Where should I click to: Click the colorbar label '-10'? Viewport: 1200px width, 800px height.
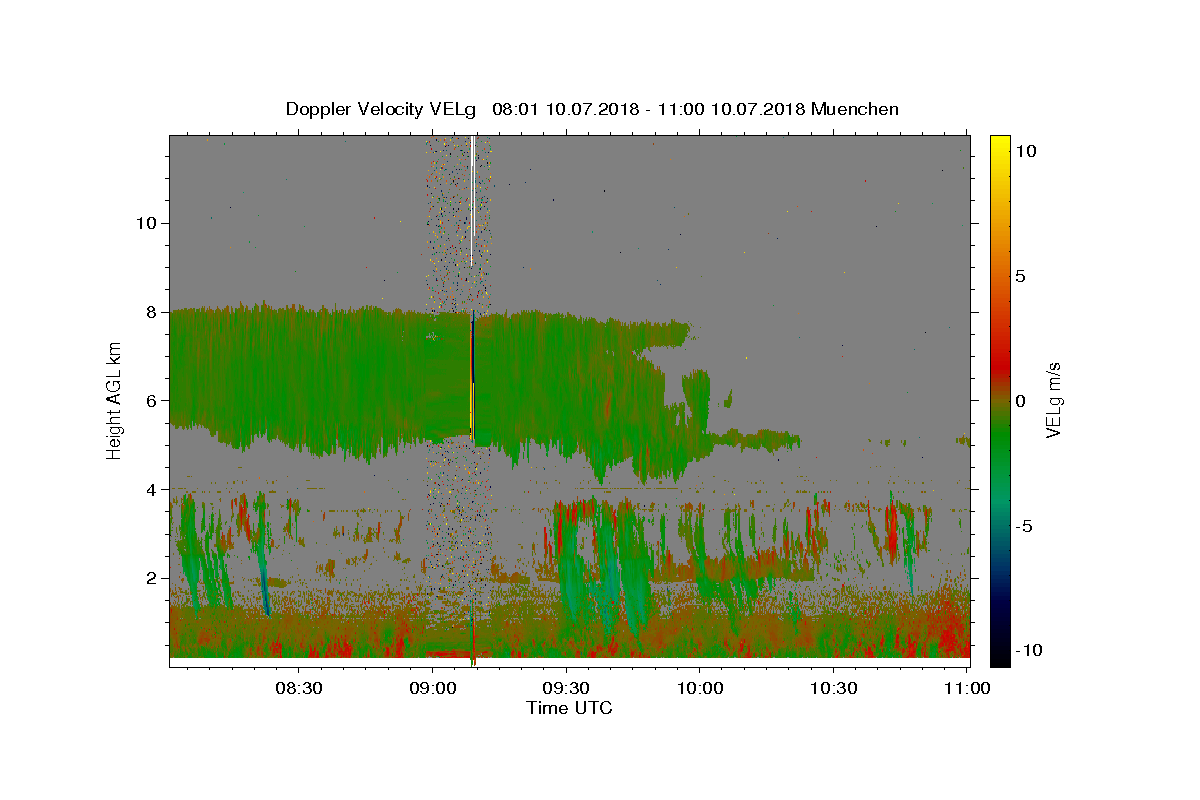(1027, 651)
